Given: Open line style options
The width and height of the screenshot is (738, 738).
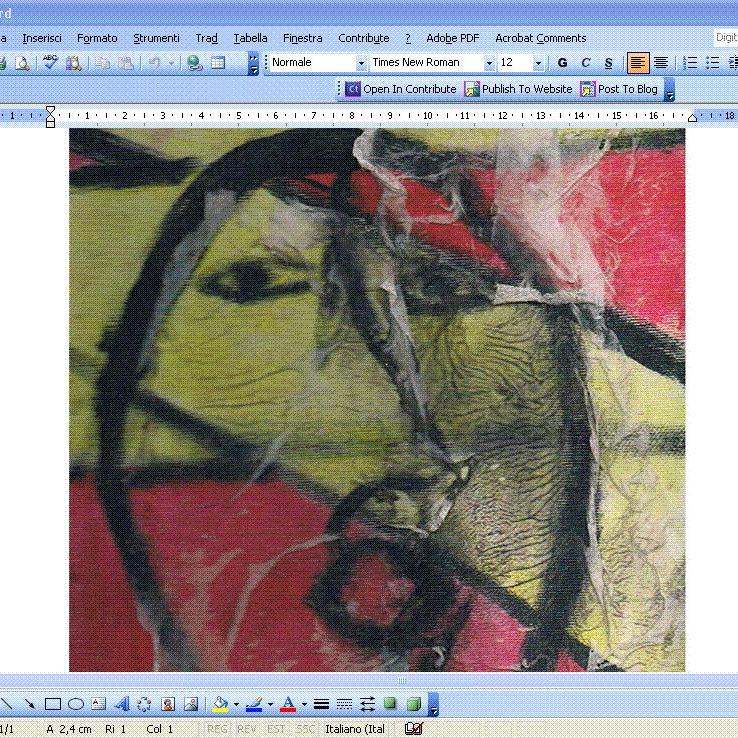Looking at the screenshot, I should [x=321, y=704].
